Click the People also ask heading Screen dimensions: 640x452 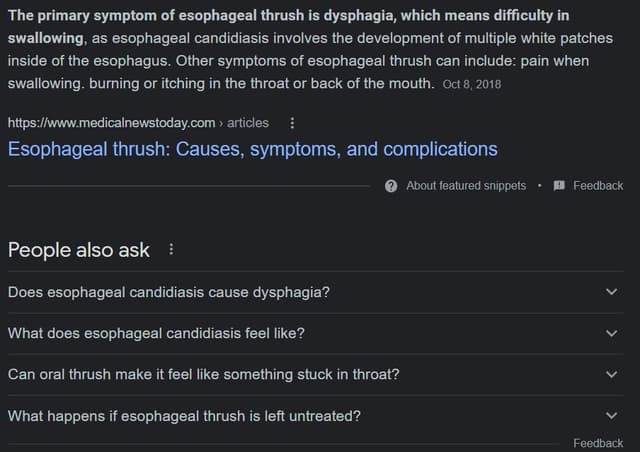click(x=79, y=250)
